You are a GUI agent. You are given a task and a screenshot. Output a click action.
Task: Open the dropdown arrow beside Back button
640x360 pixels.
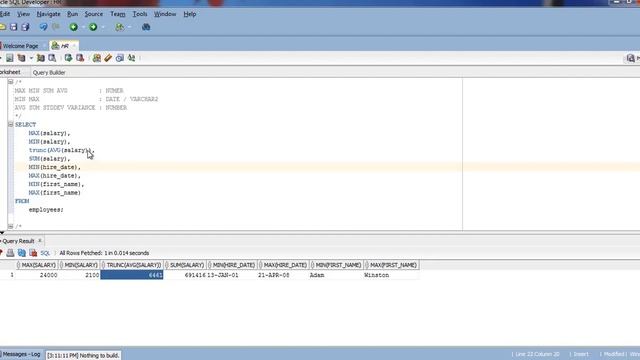tap(83, 27)
